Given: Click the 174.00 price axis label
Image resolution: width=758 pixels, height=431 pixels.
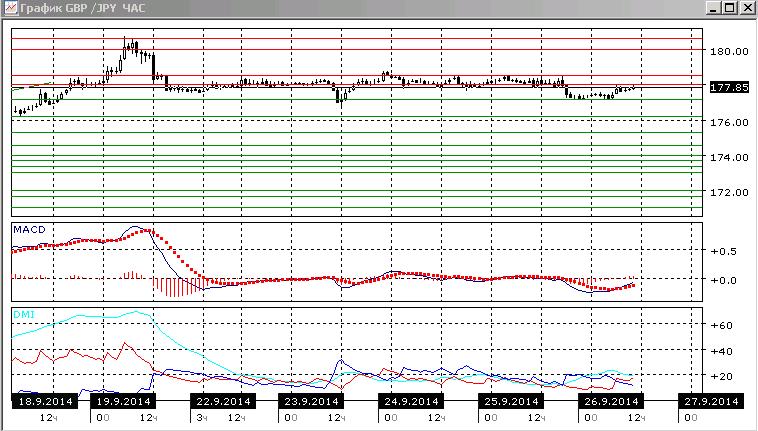Looking at the screenshot, I should click(729, 158).
